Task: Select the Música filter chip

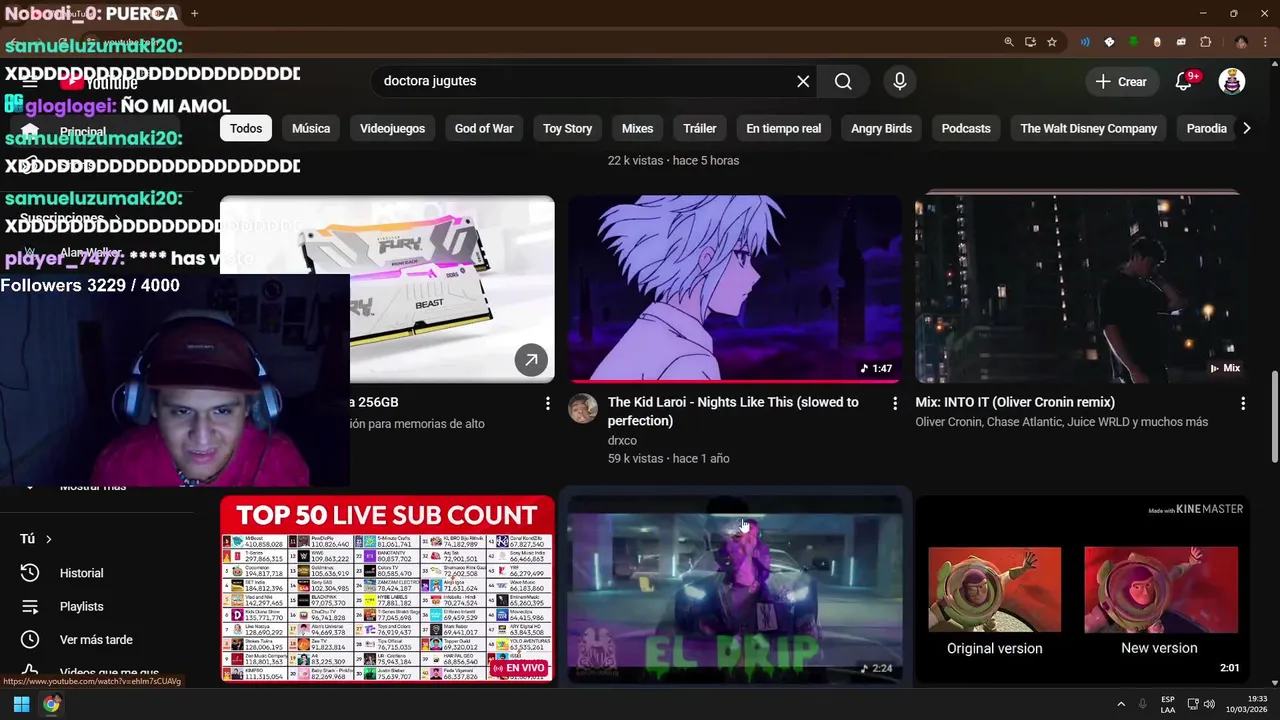Action: tap(311, 128)
